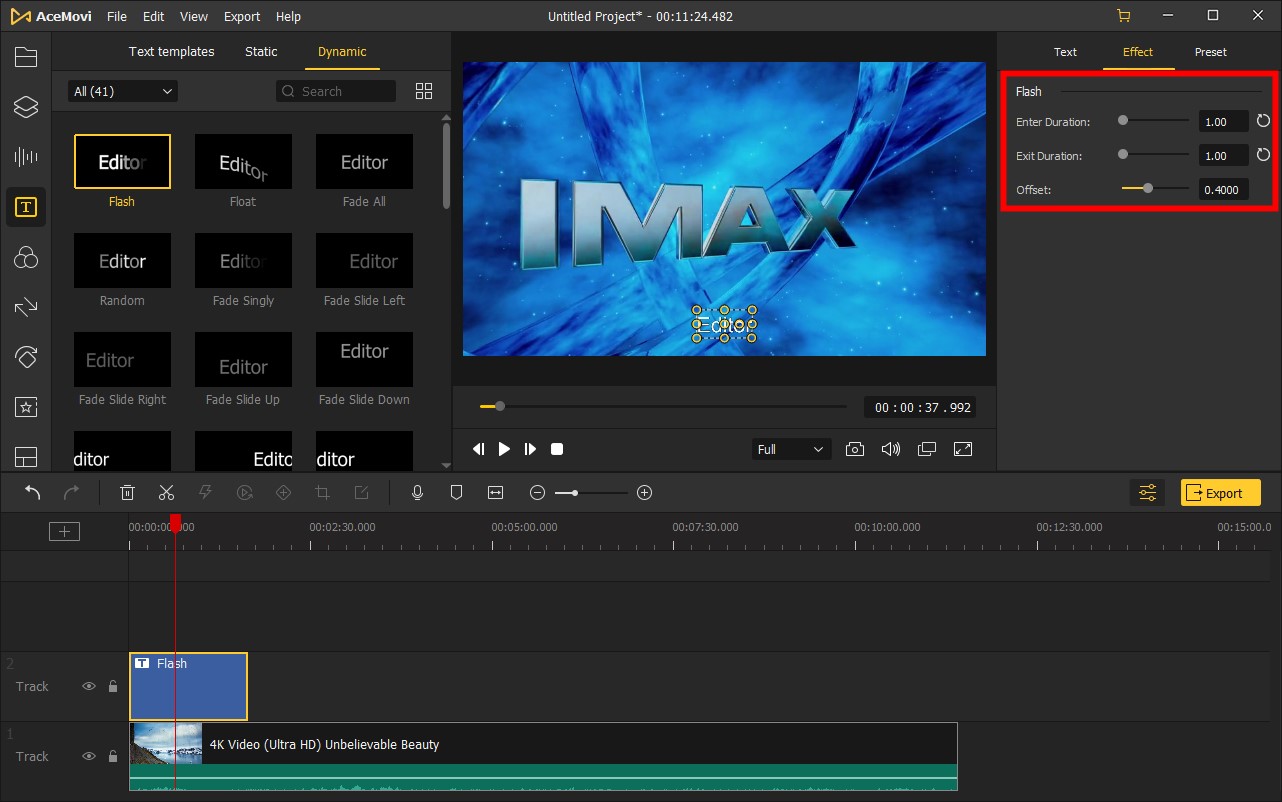Switch templates to grid view
1282x802 pixels.
424,91
